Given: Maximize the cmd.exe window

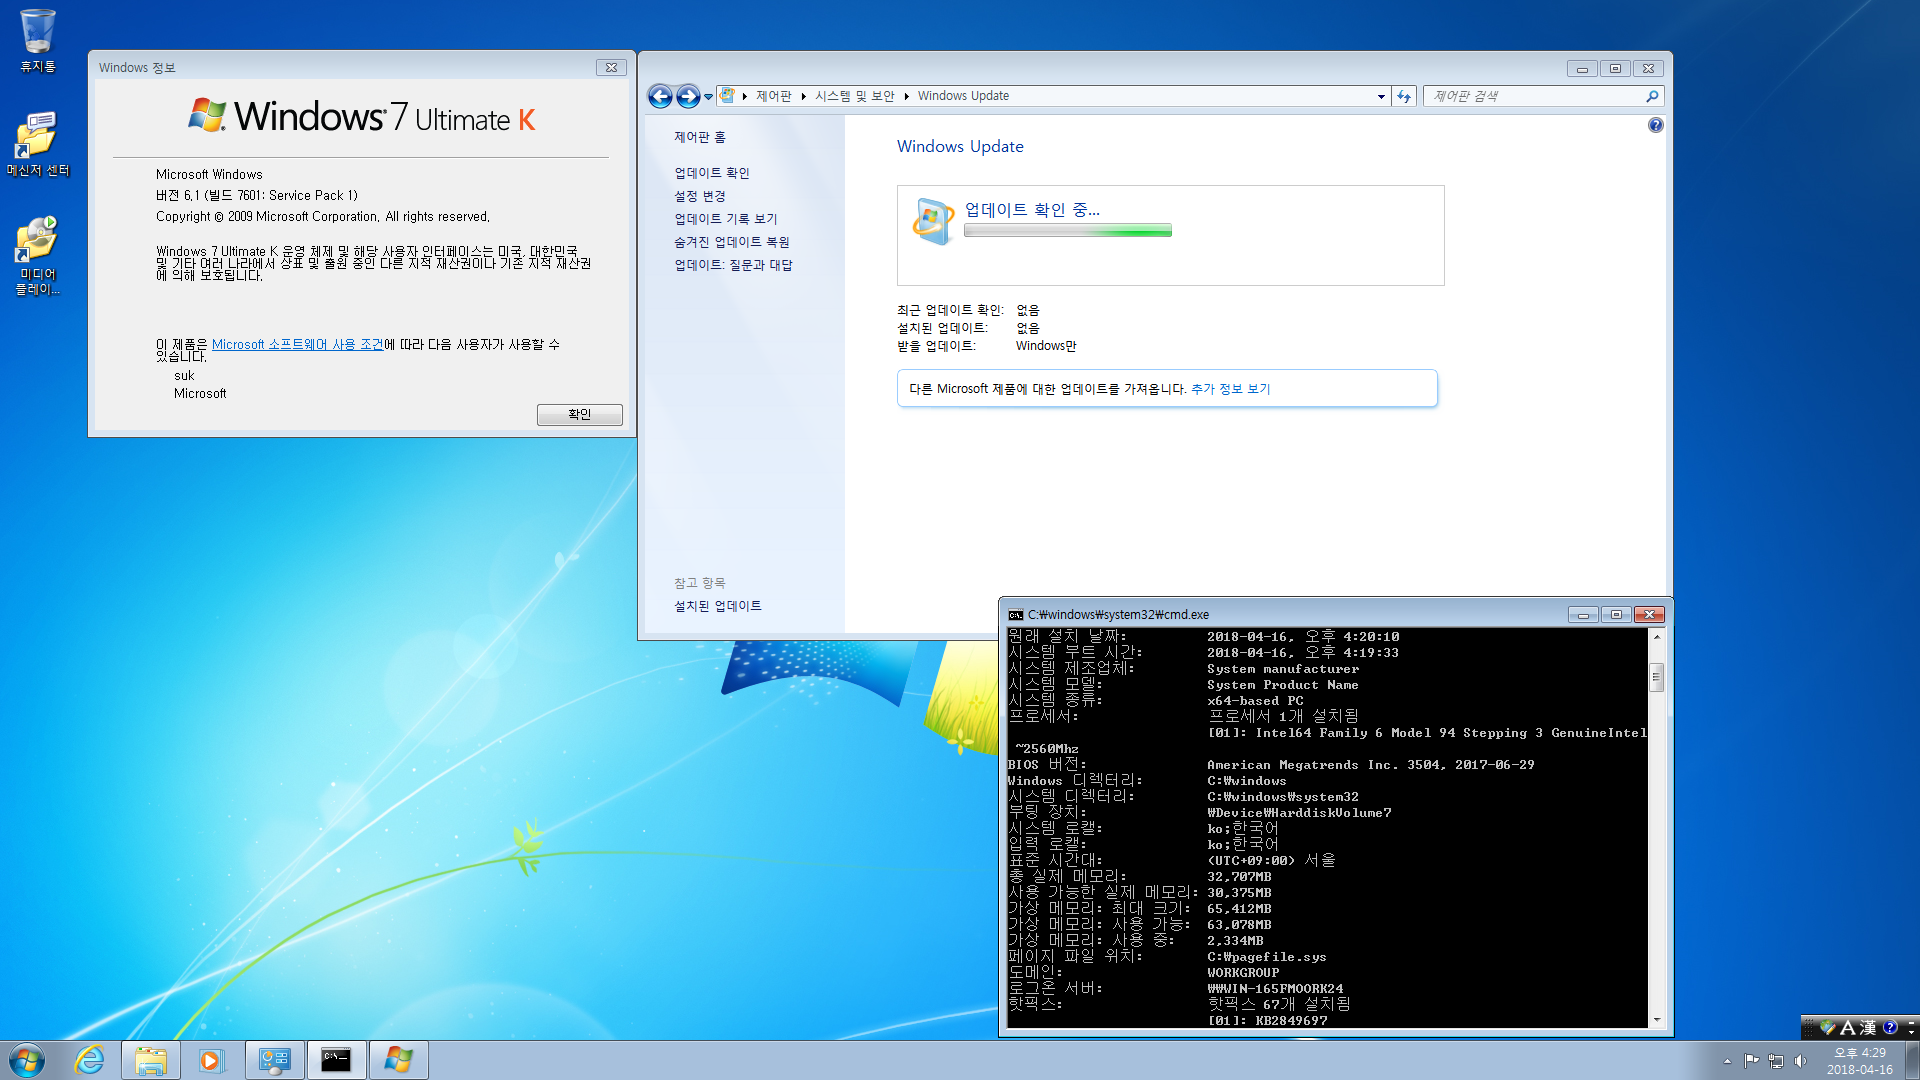Looking at the screenshot, I should pyautogui.click(x=1616, y=615).
